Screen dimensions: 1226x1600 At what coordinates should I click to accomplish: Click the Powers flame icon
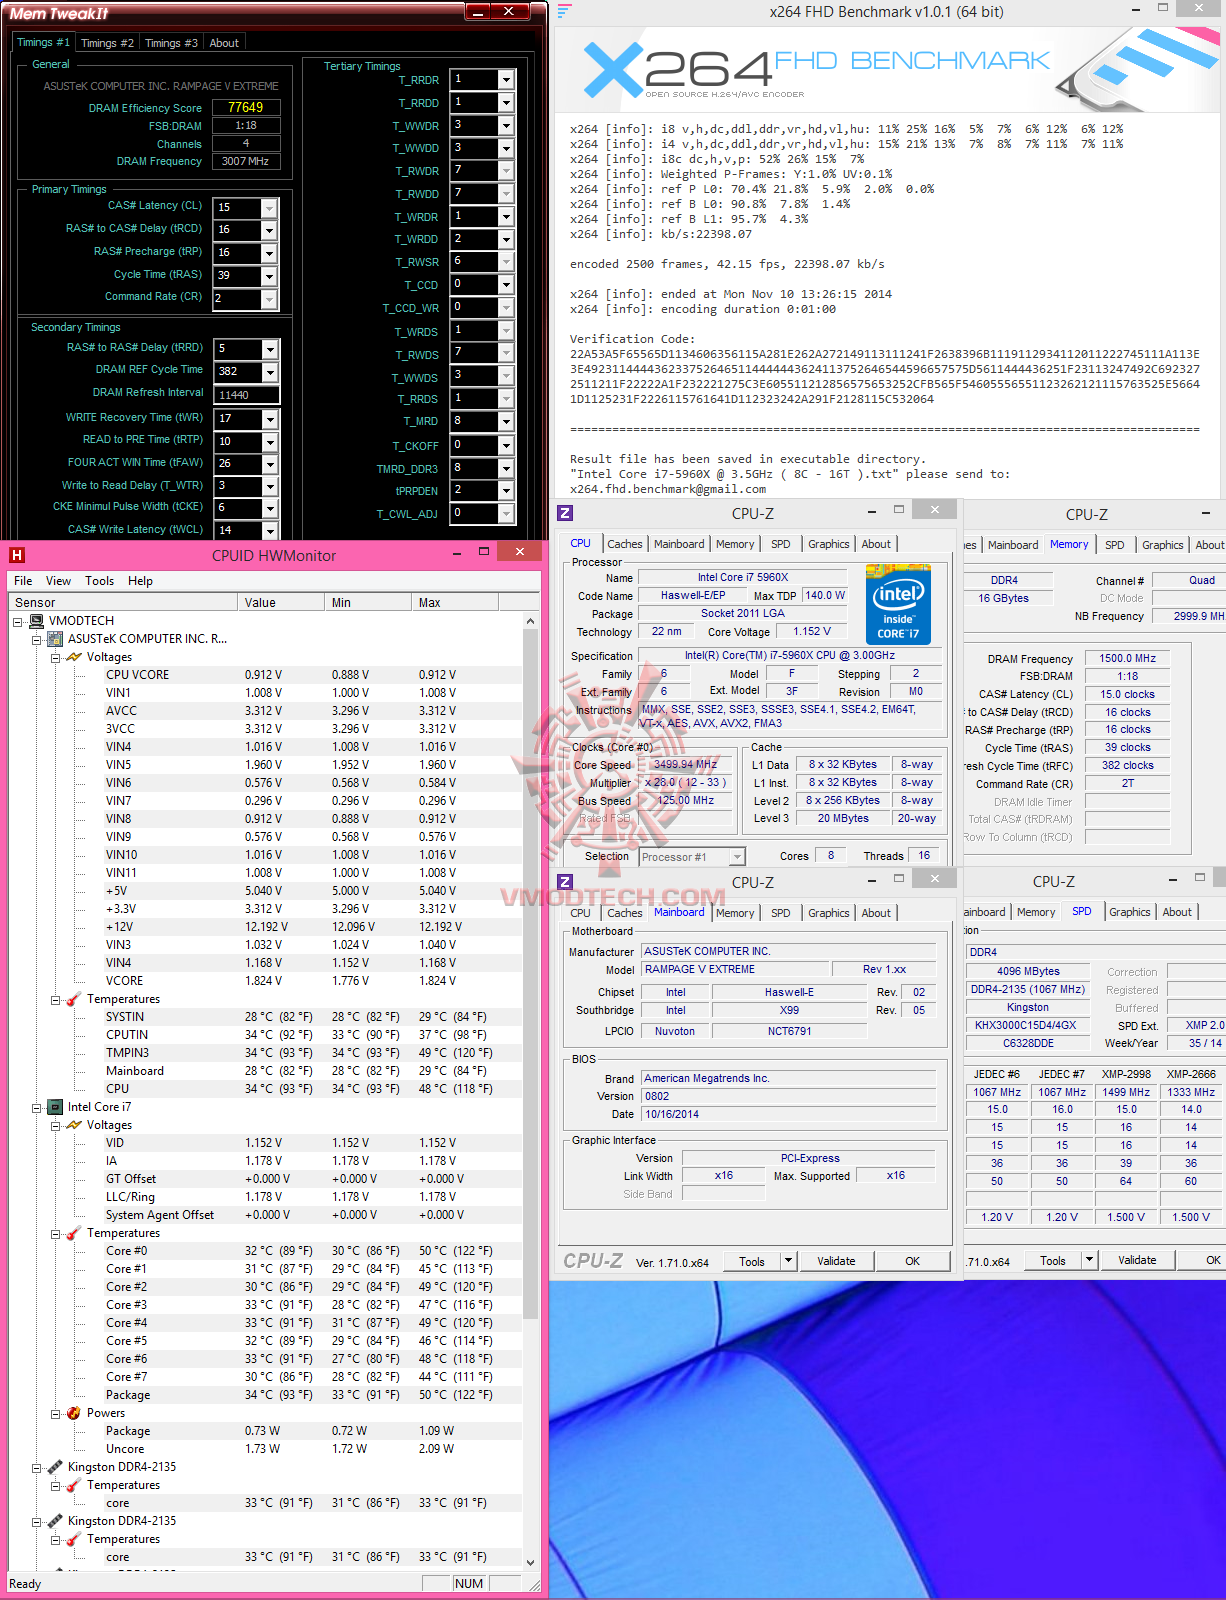[x=74, y=1413]
